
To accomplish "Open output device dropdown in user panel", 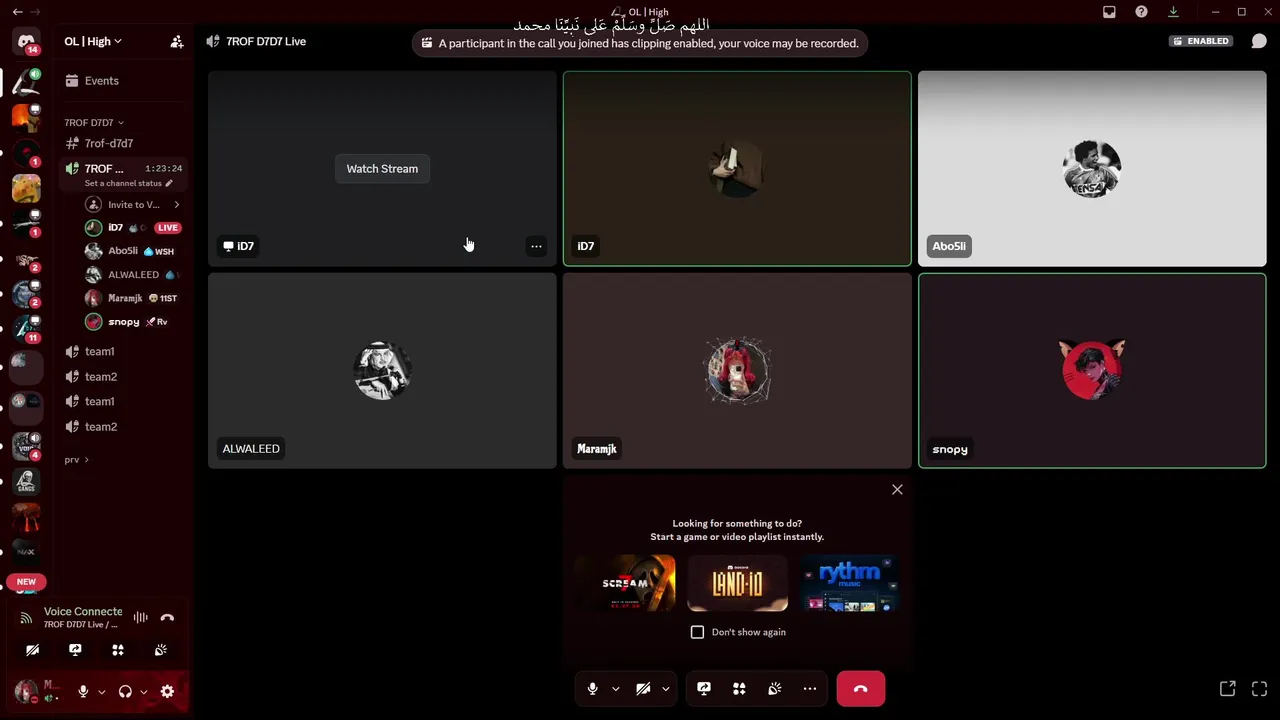I will (x=143, y=692).
